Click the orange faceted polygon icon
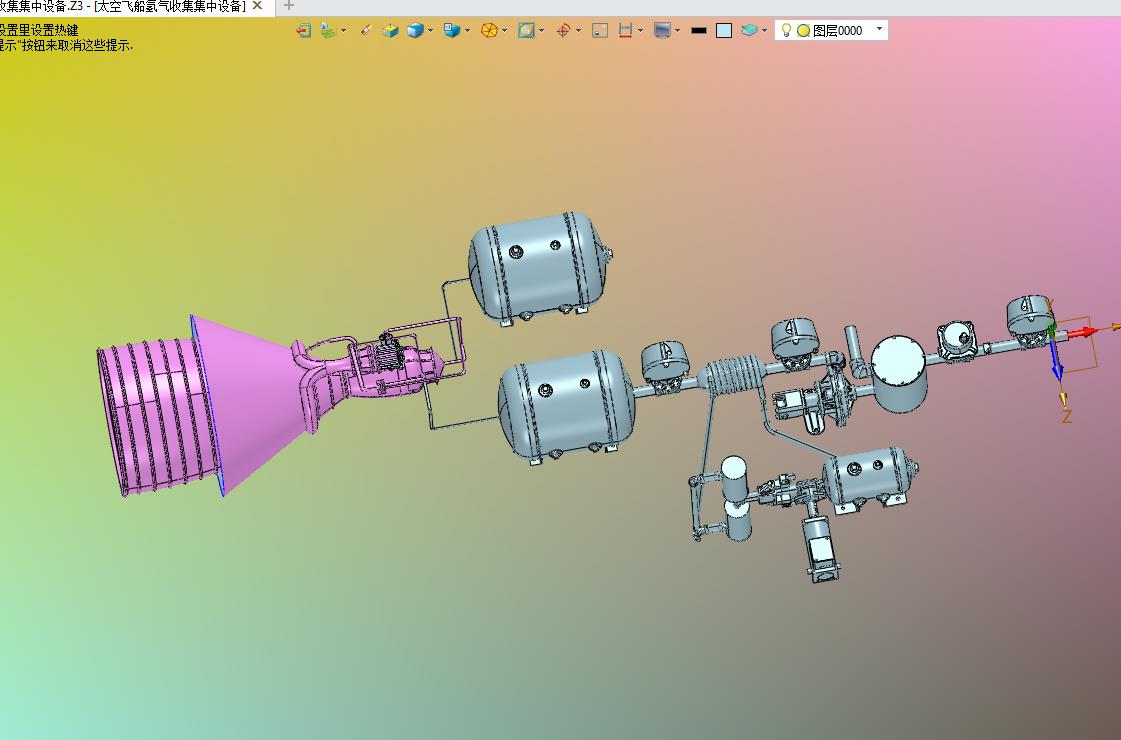 click(x=489, y=31)
